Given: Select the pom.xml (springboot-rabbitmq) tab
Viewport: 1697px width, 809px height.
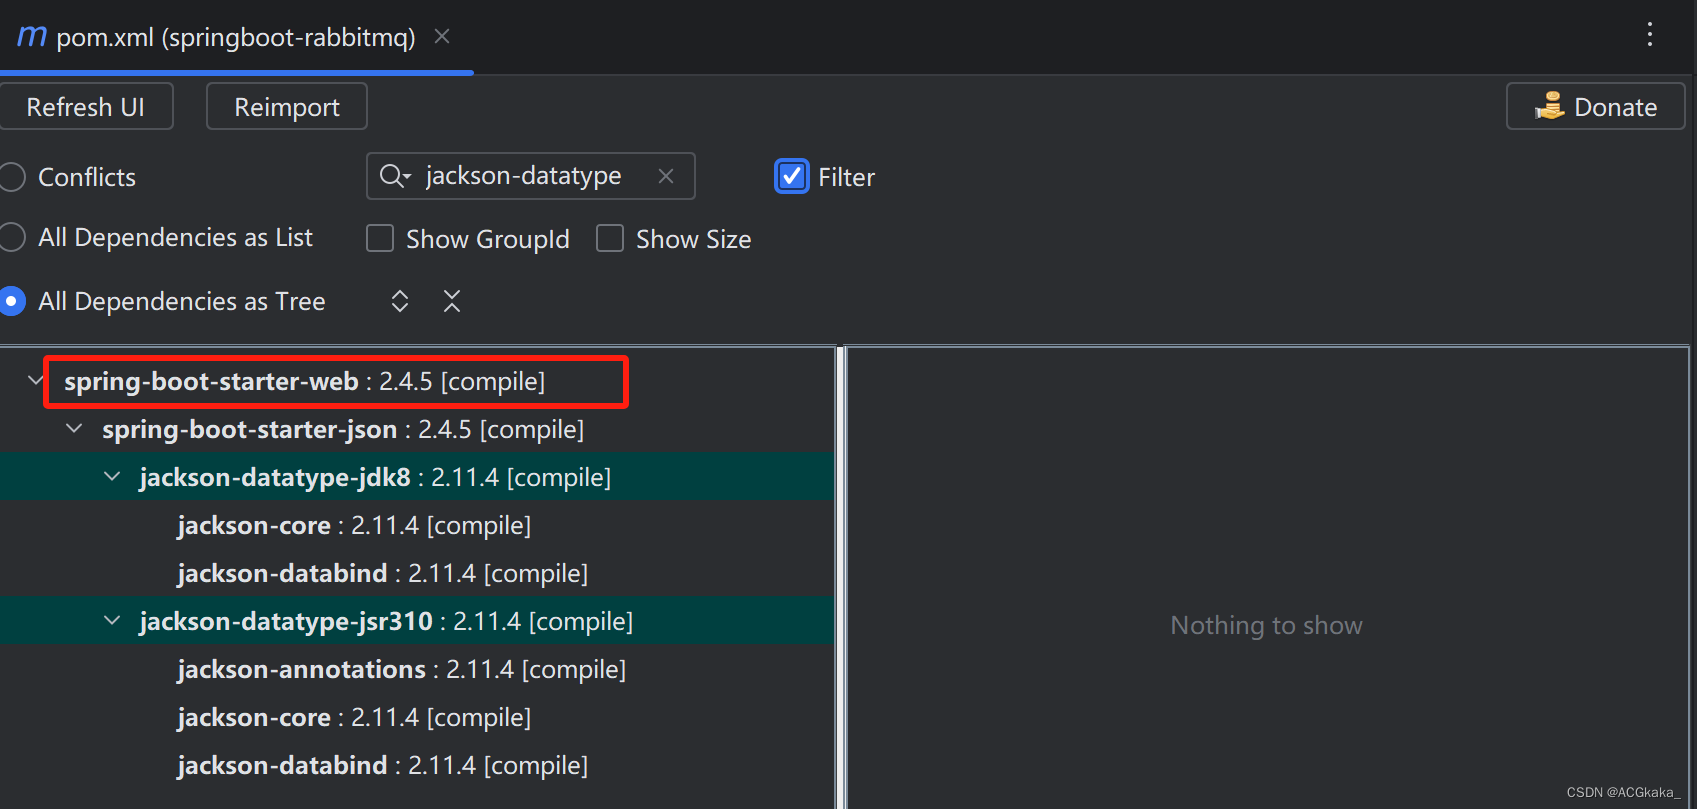Looking at the screenshot, I should point(235,37).
